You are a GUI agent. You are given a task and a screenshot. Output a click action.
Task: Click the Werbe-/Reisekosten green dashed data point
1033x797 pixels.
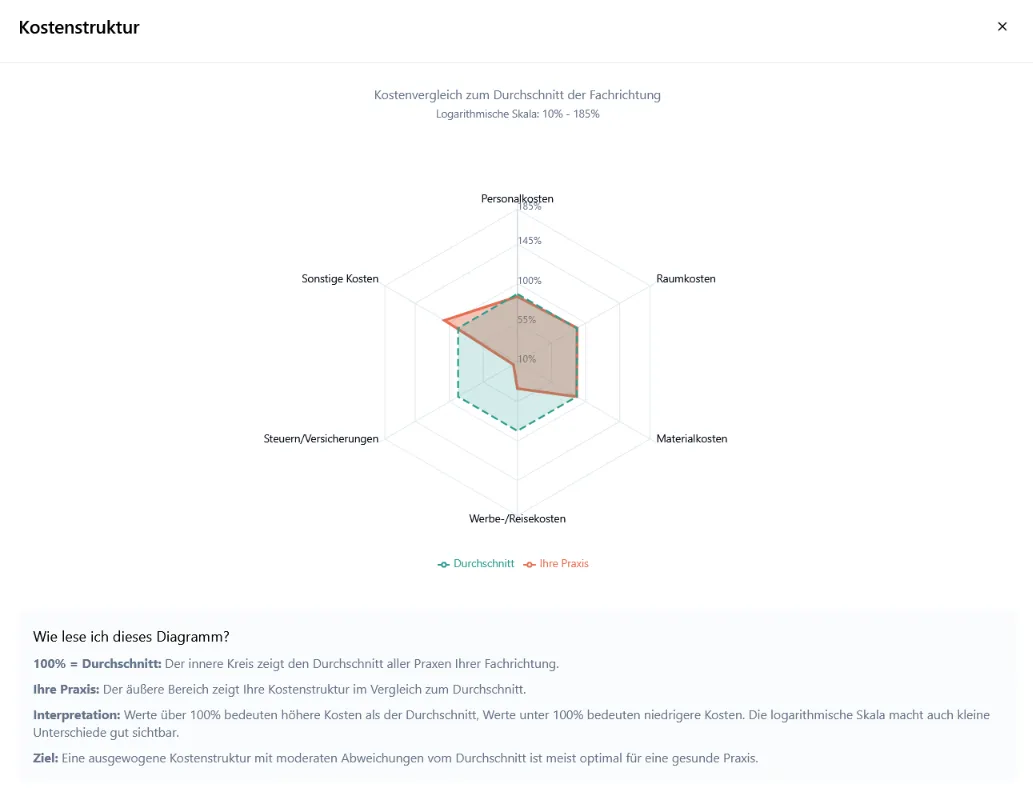[518, 430]
